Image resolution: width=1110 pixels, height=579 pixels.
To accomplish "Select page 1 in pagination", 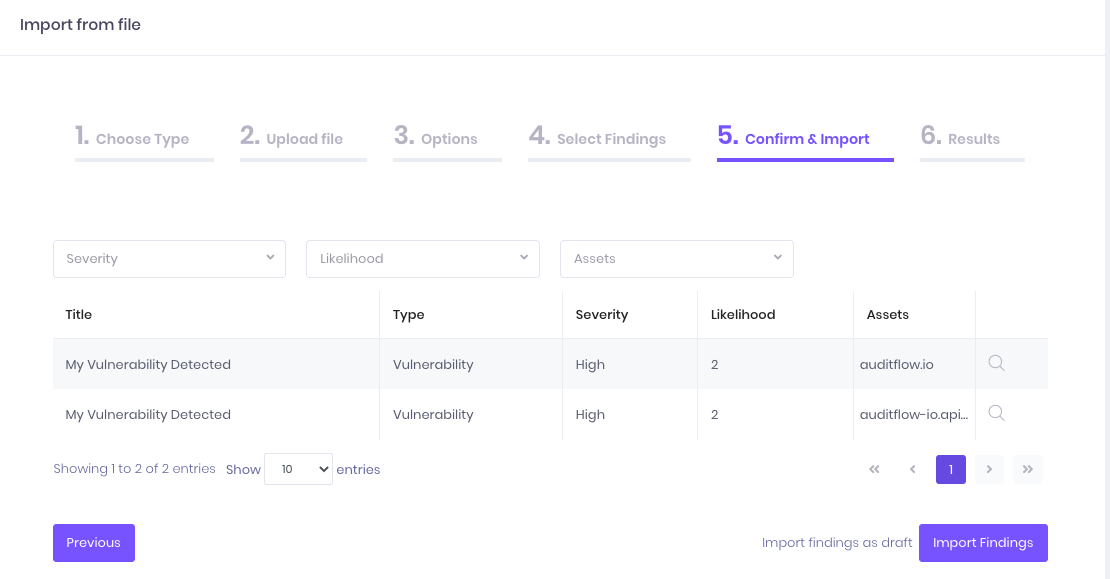I will pyautogui.click(x=951, y=469).
